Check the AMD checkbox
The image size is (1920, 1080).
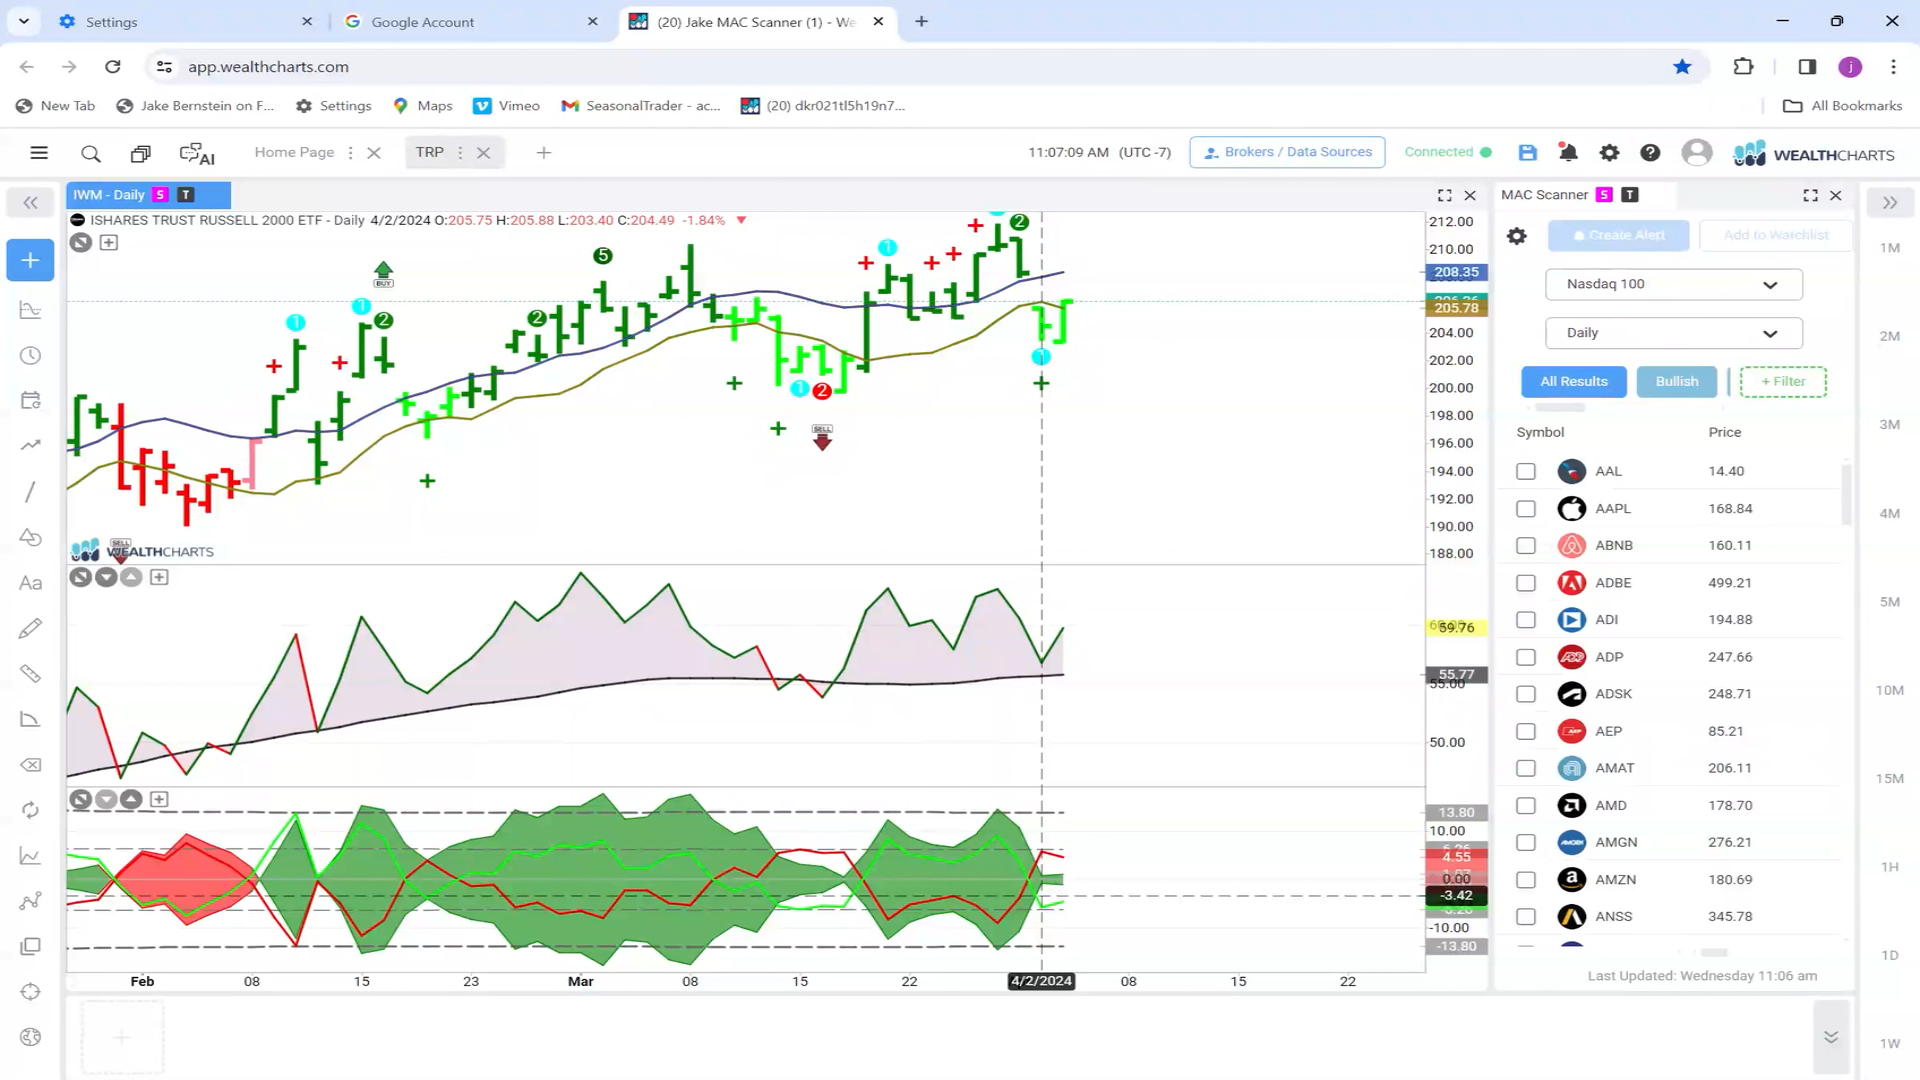point(1525,805)
